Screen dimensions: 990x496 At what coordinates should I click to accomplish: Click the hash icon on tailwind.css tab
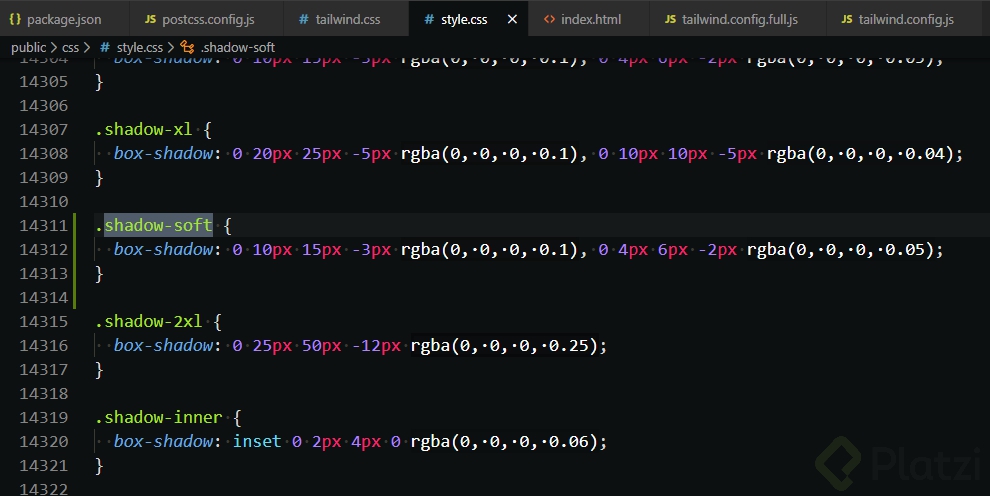(x=303, y=19)
